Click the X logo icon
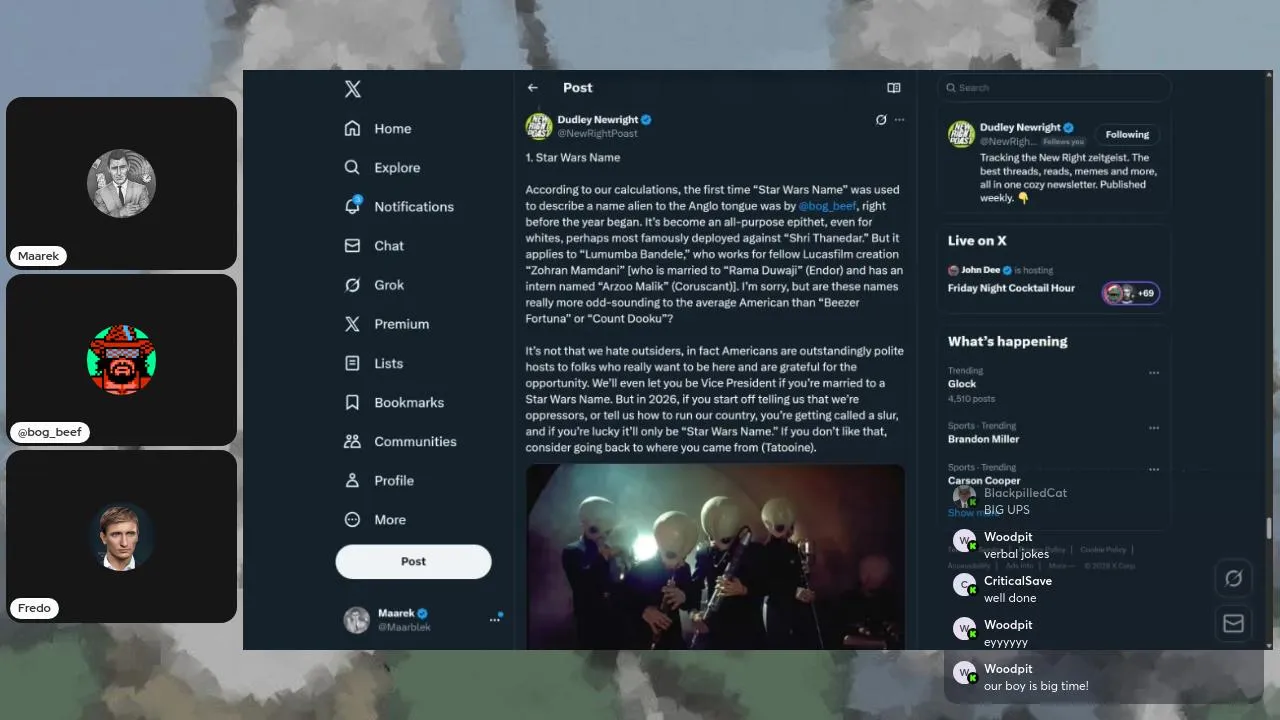Screen dimensions: 1280x720 (352, 89)
